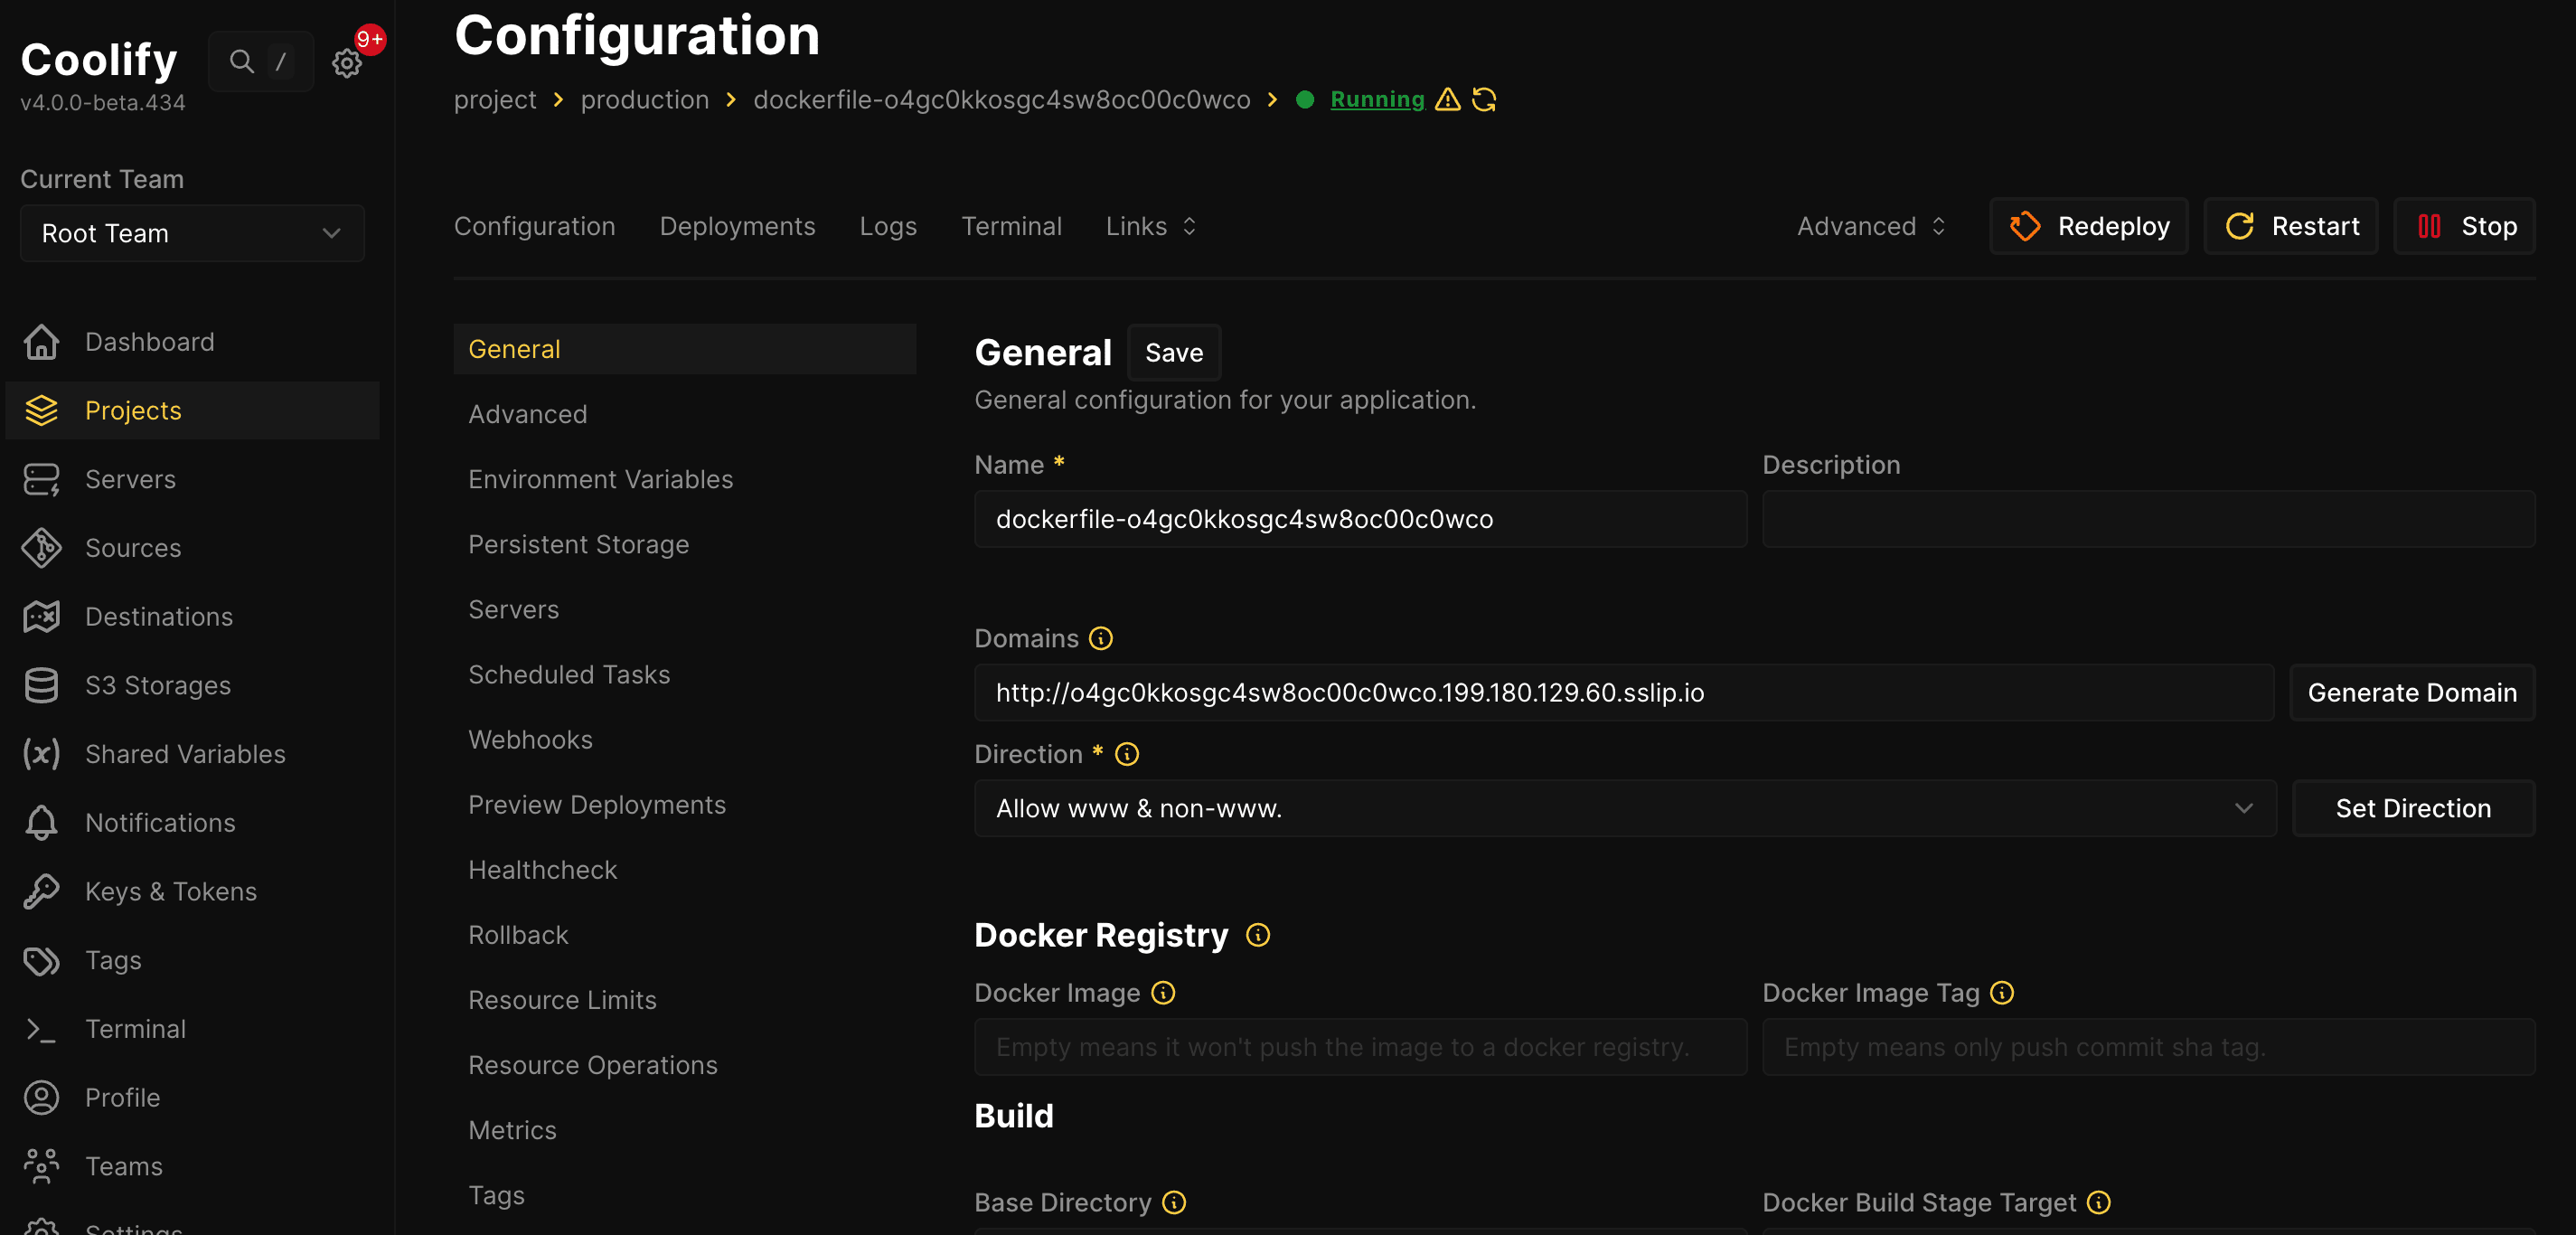Expand the Links menu
The width and height of the screenshot is (2576, 1235).
(x=1150, y=226)
